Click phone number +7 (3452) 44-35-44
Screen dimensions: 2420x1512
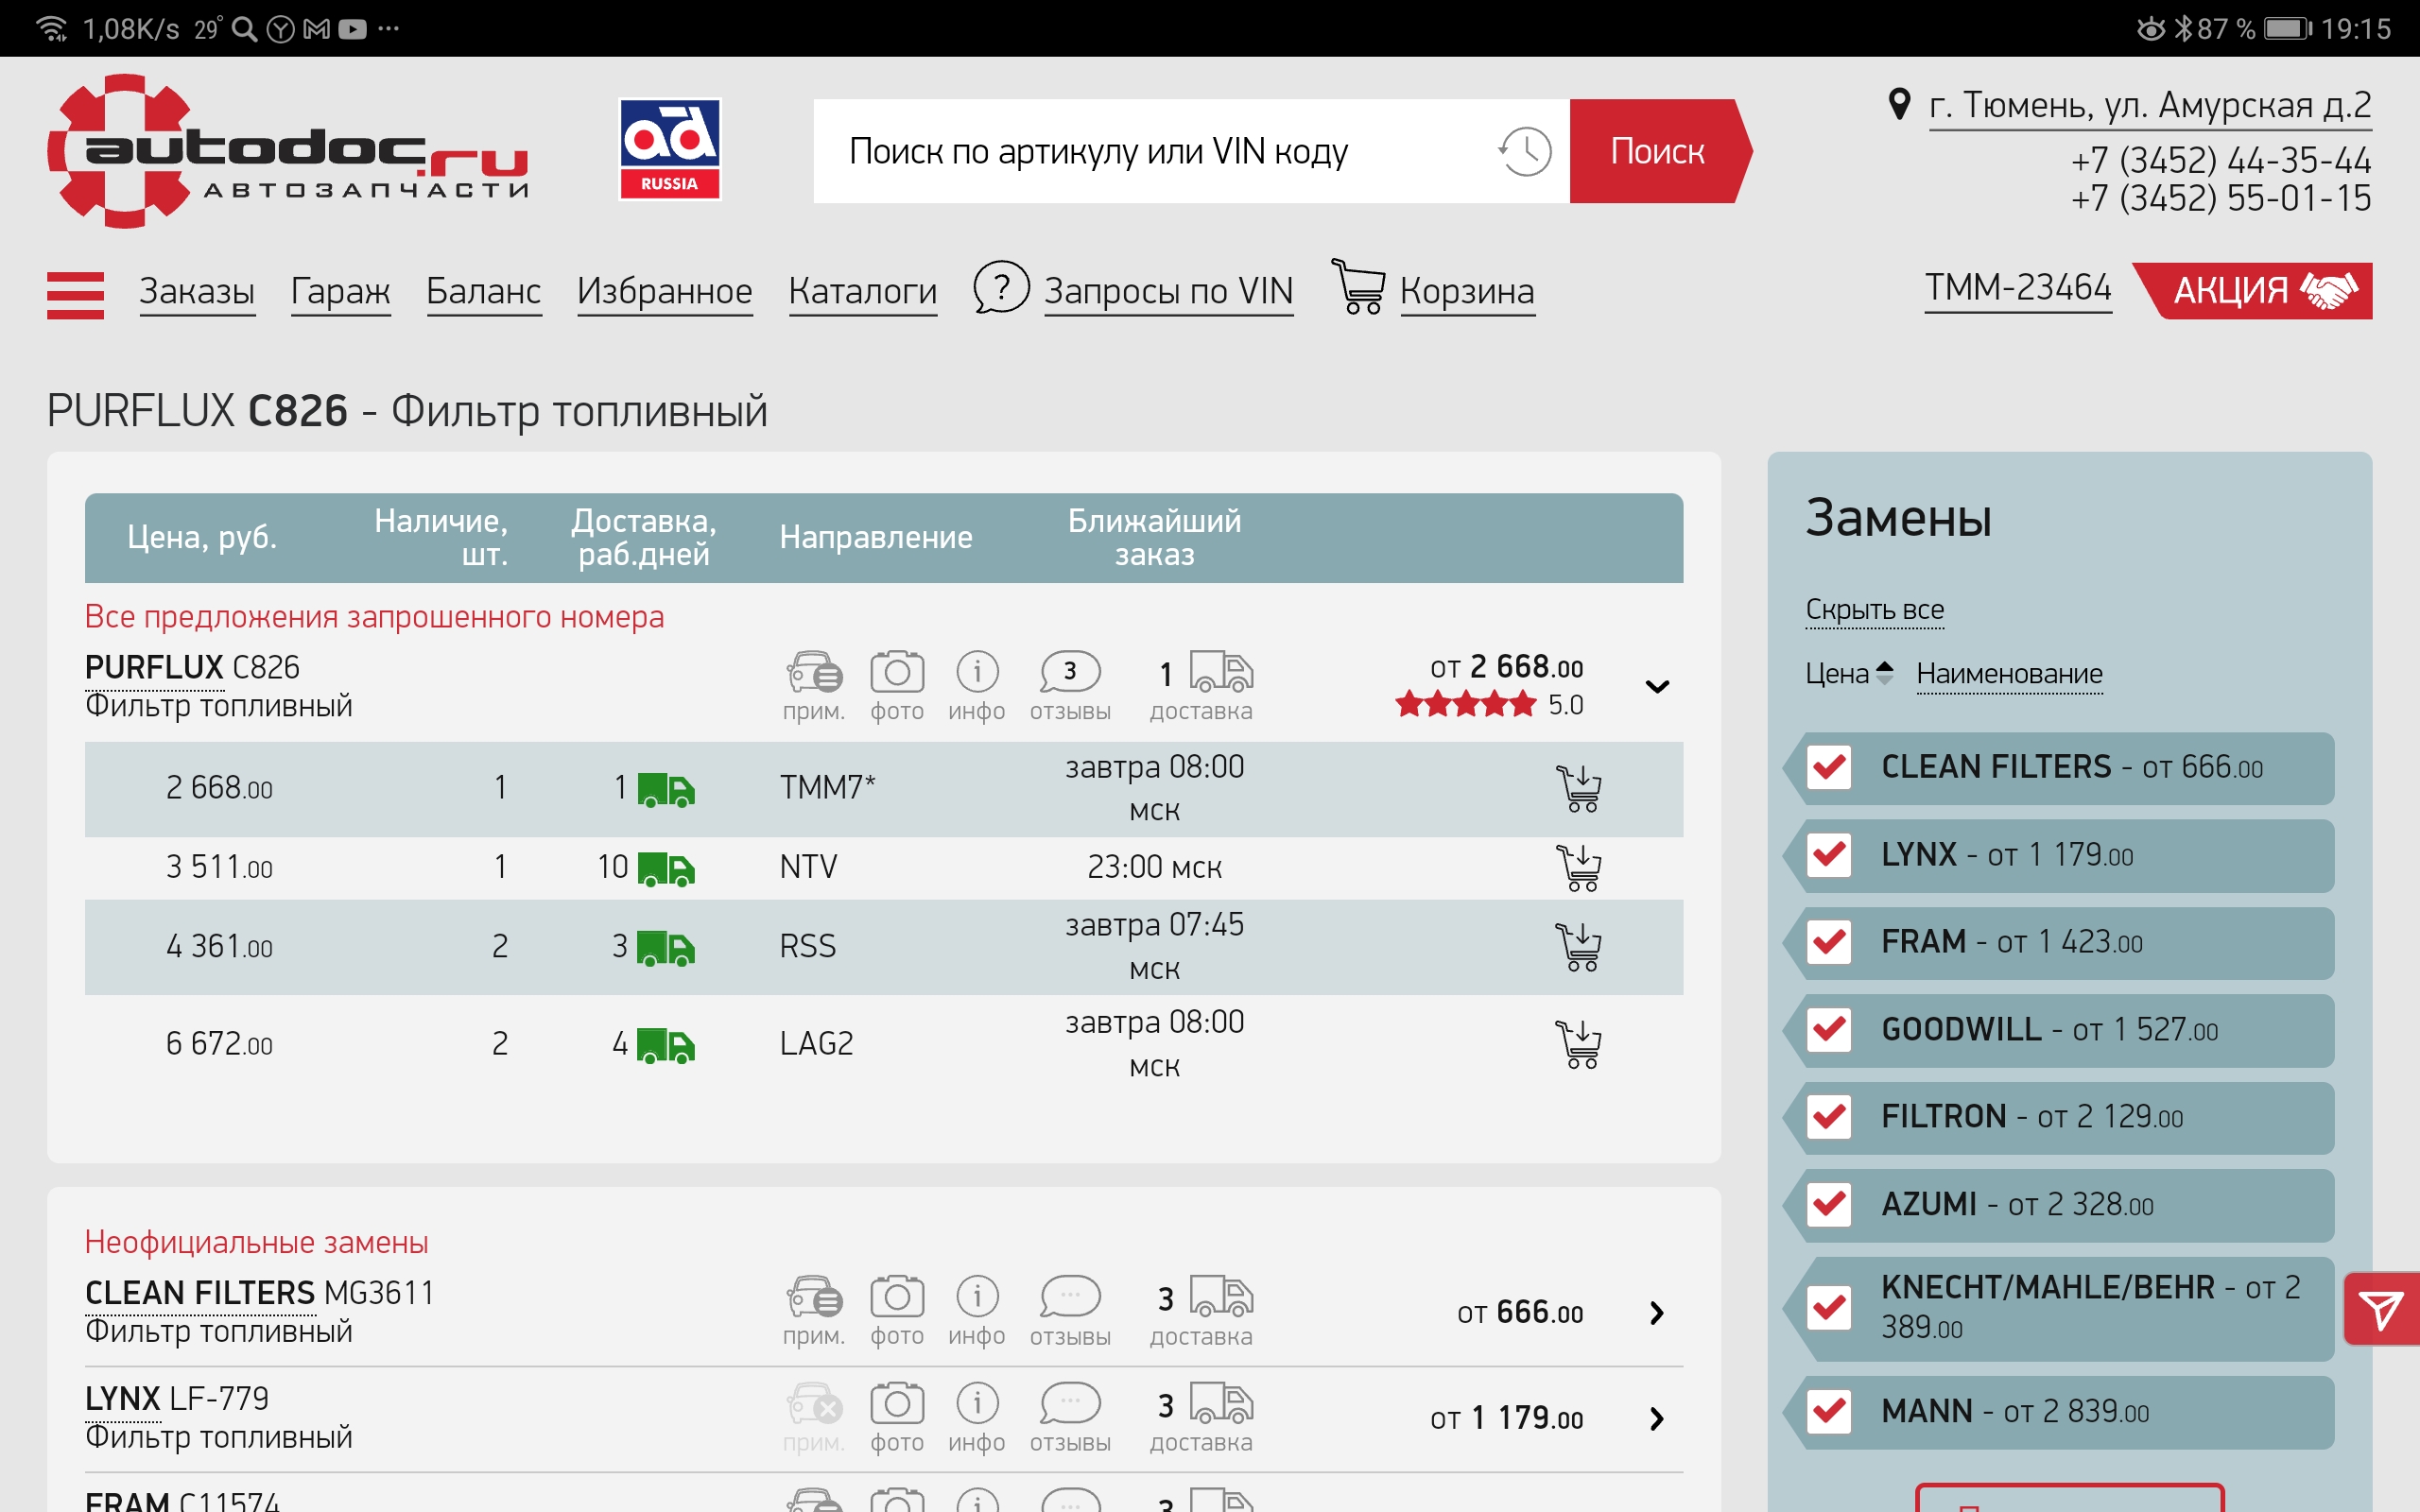[2220, 160]
